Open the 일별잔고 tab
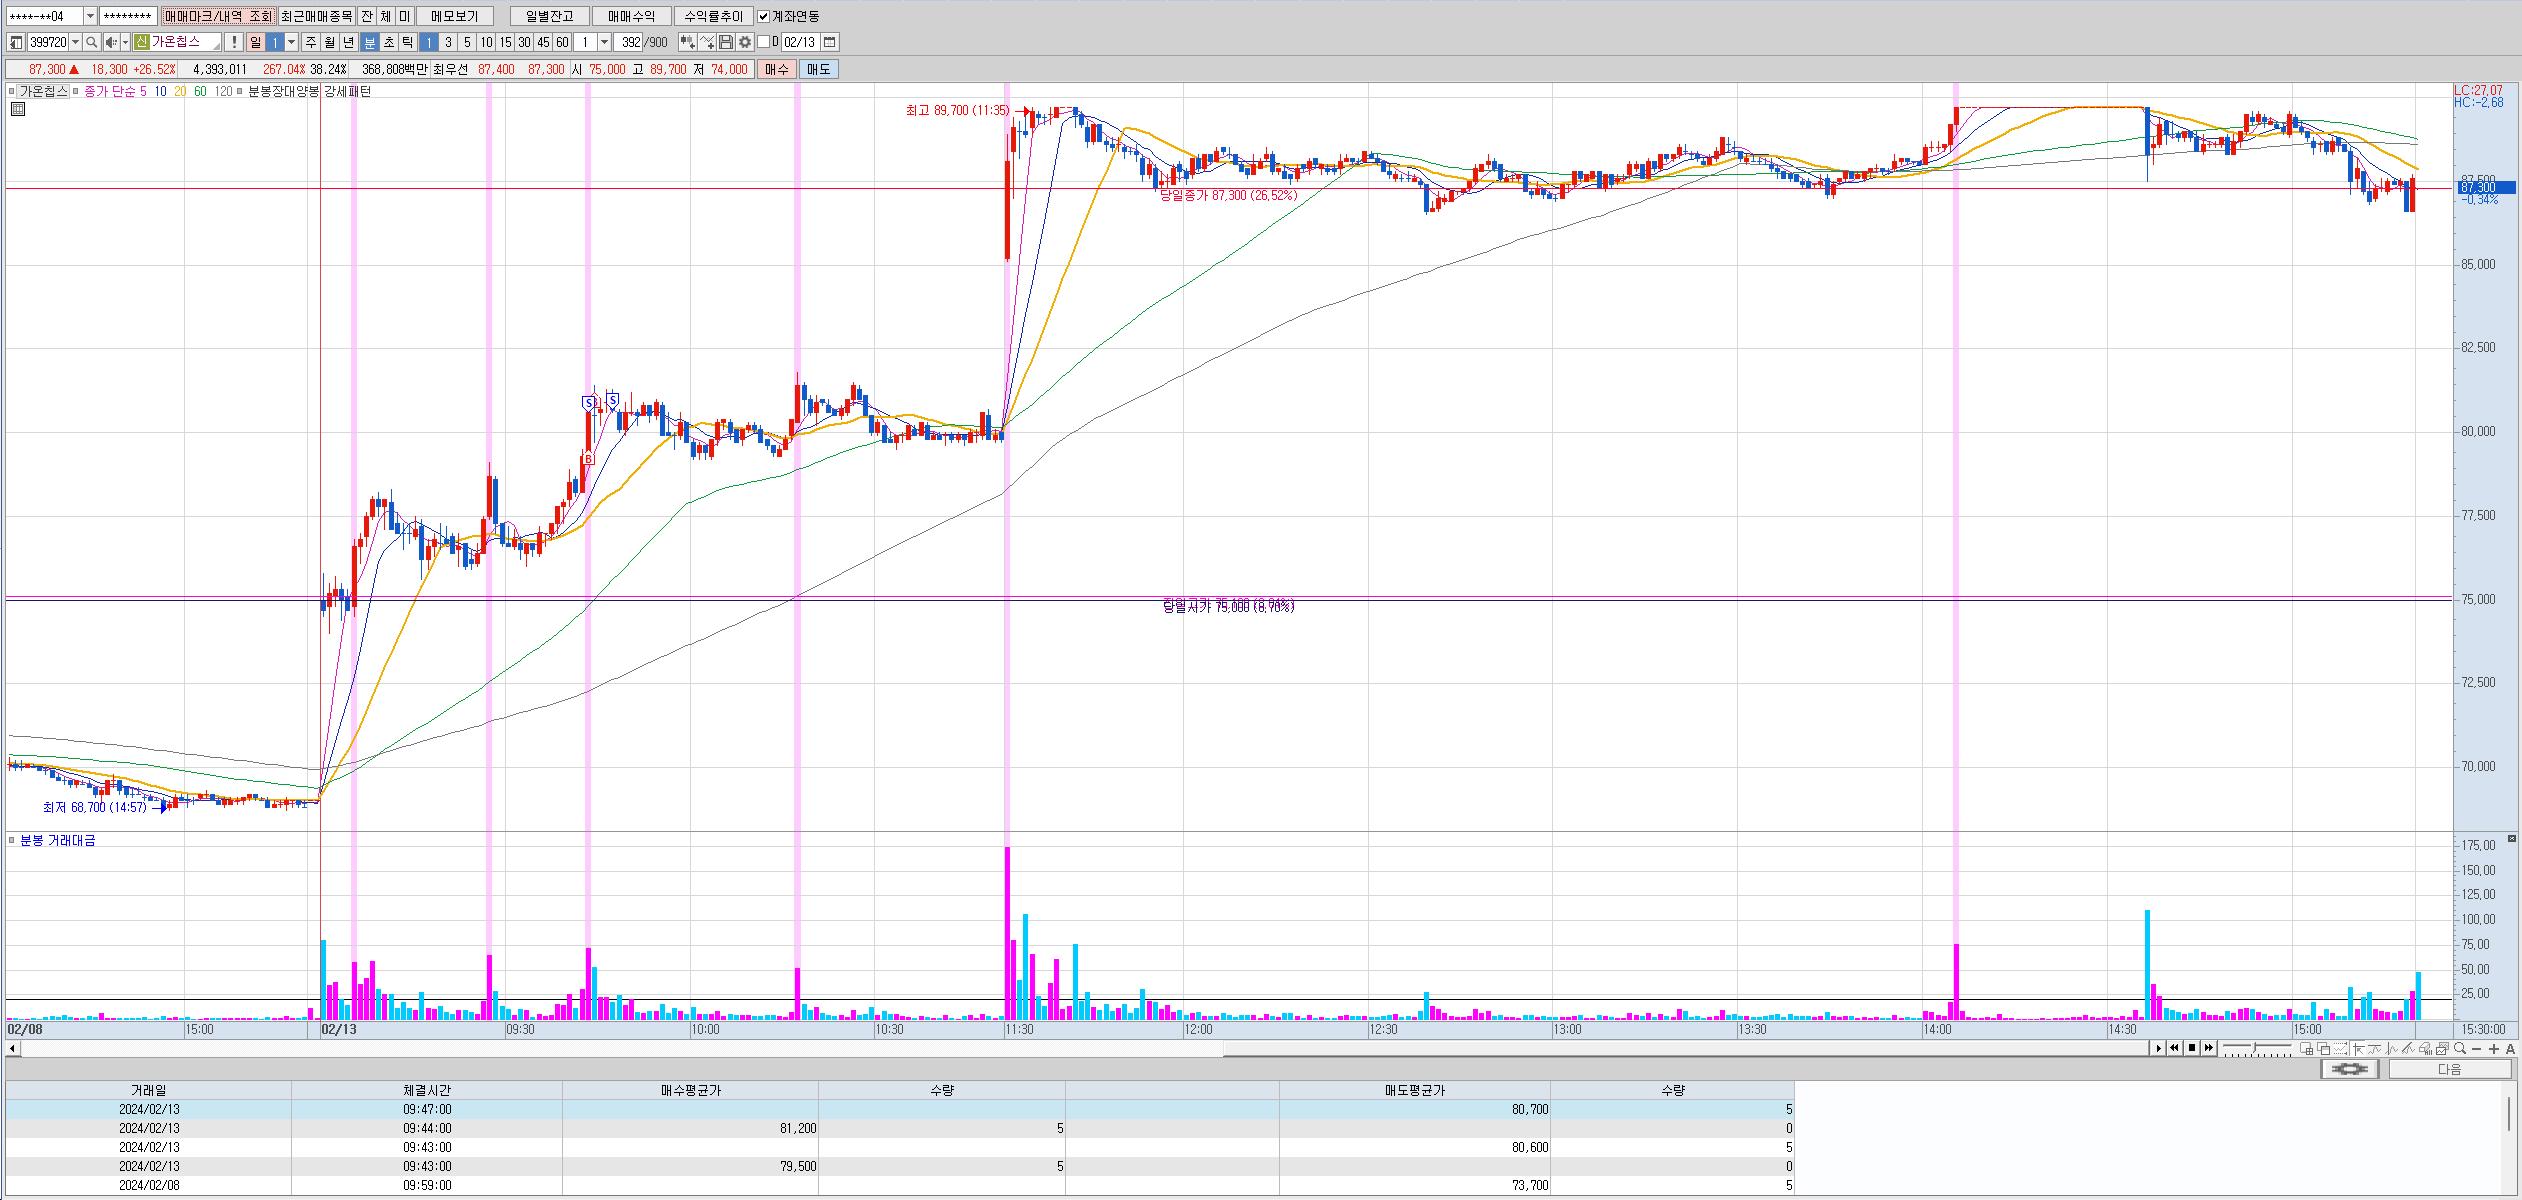The width and height of the screenshot is (2522, 1200). point(549,16)
